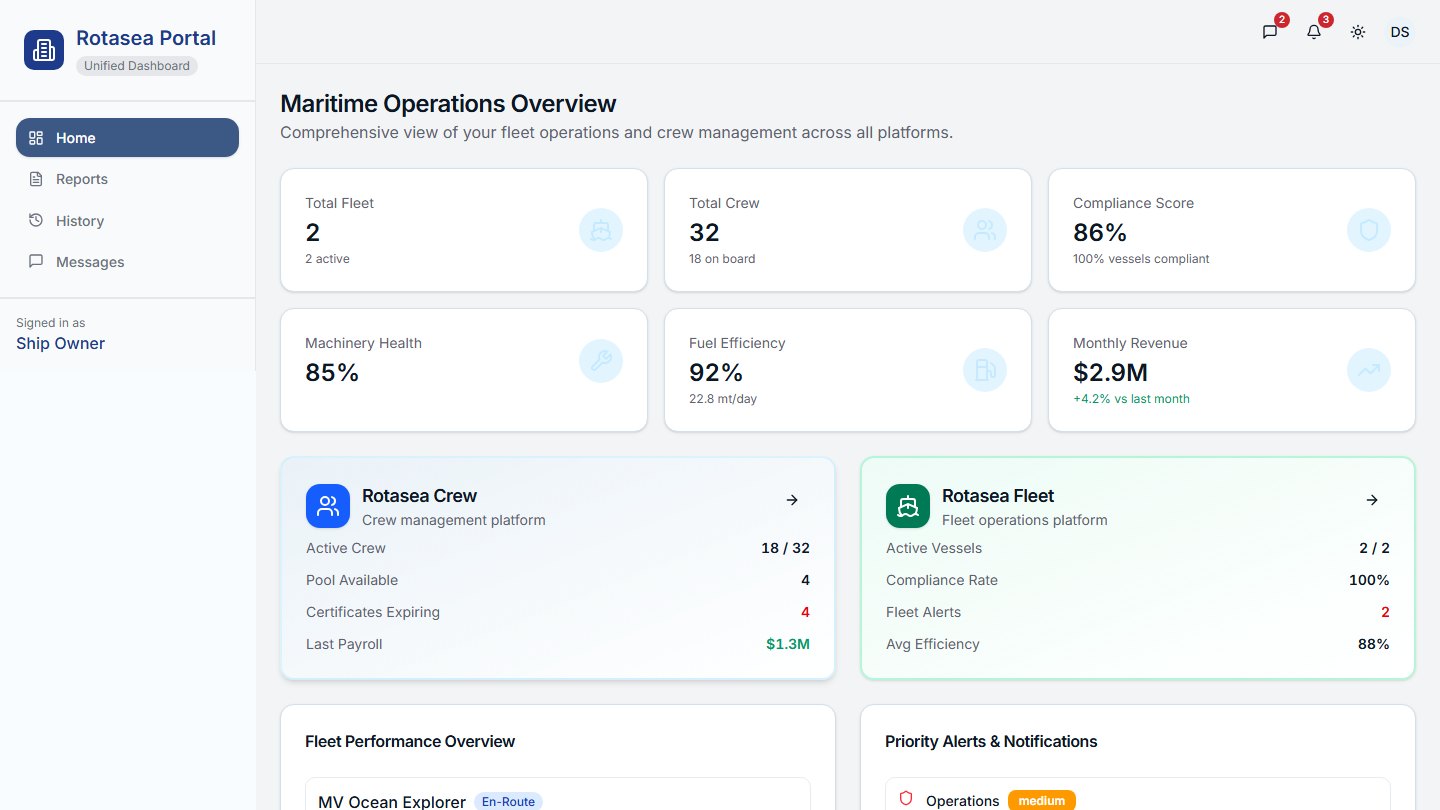This screenshot has width=1440, height=810.
Task: Click the +4.2% vs last month text
Action: pos(1131,399)
